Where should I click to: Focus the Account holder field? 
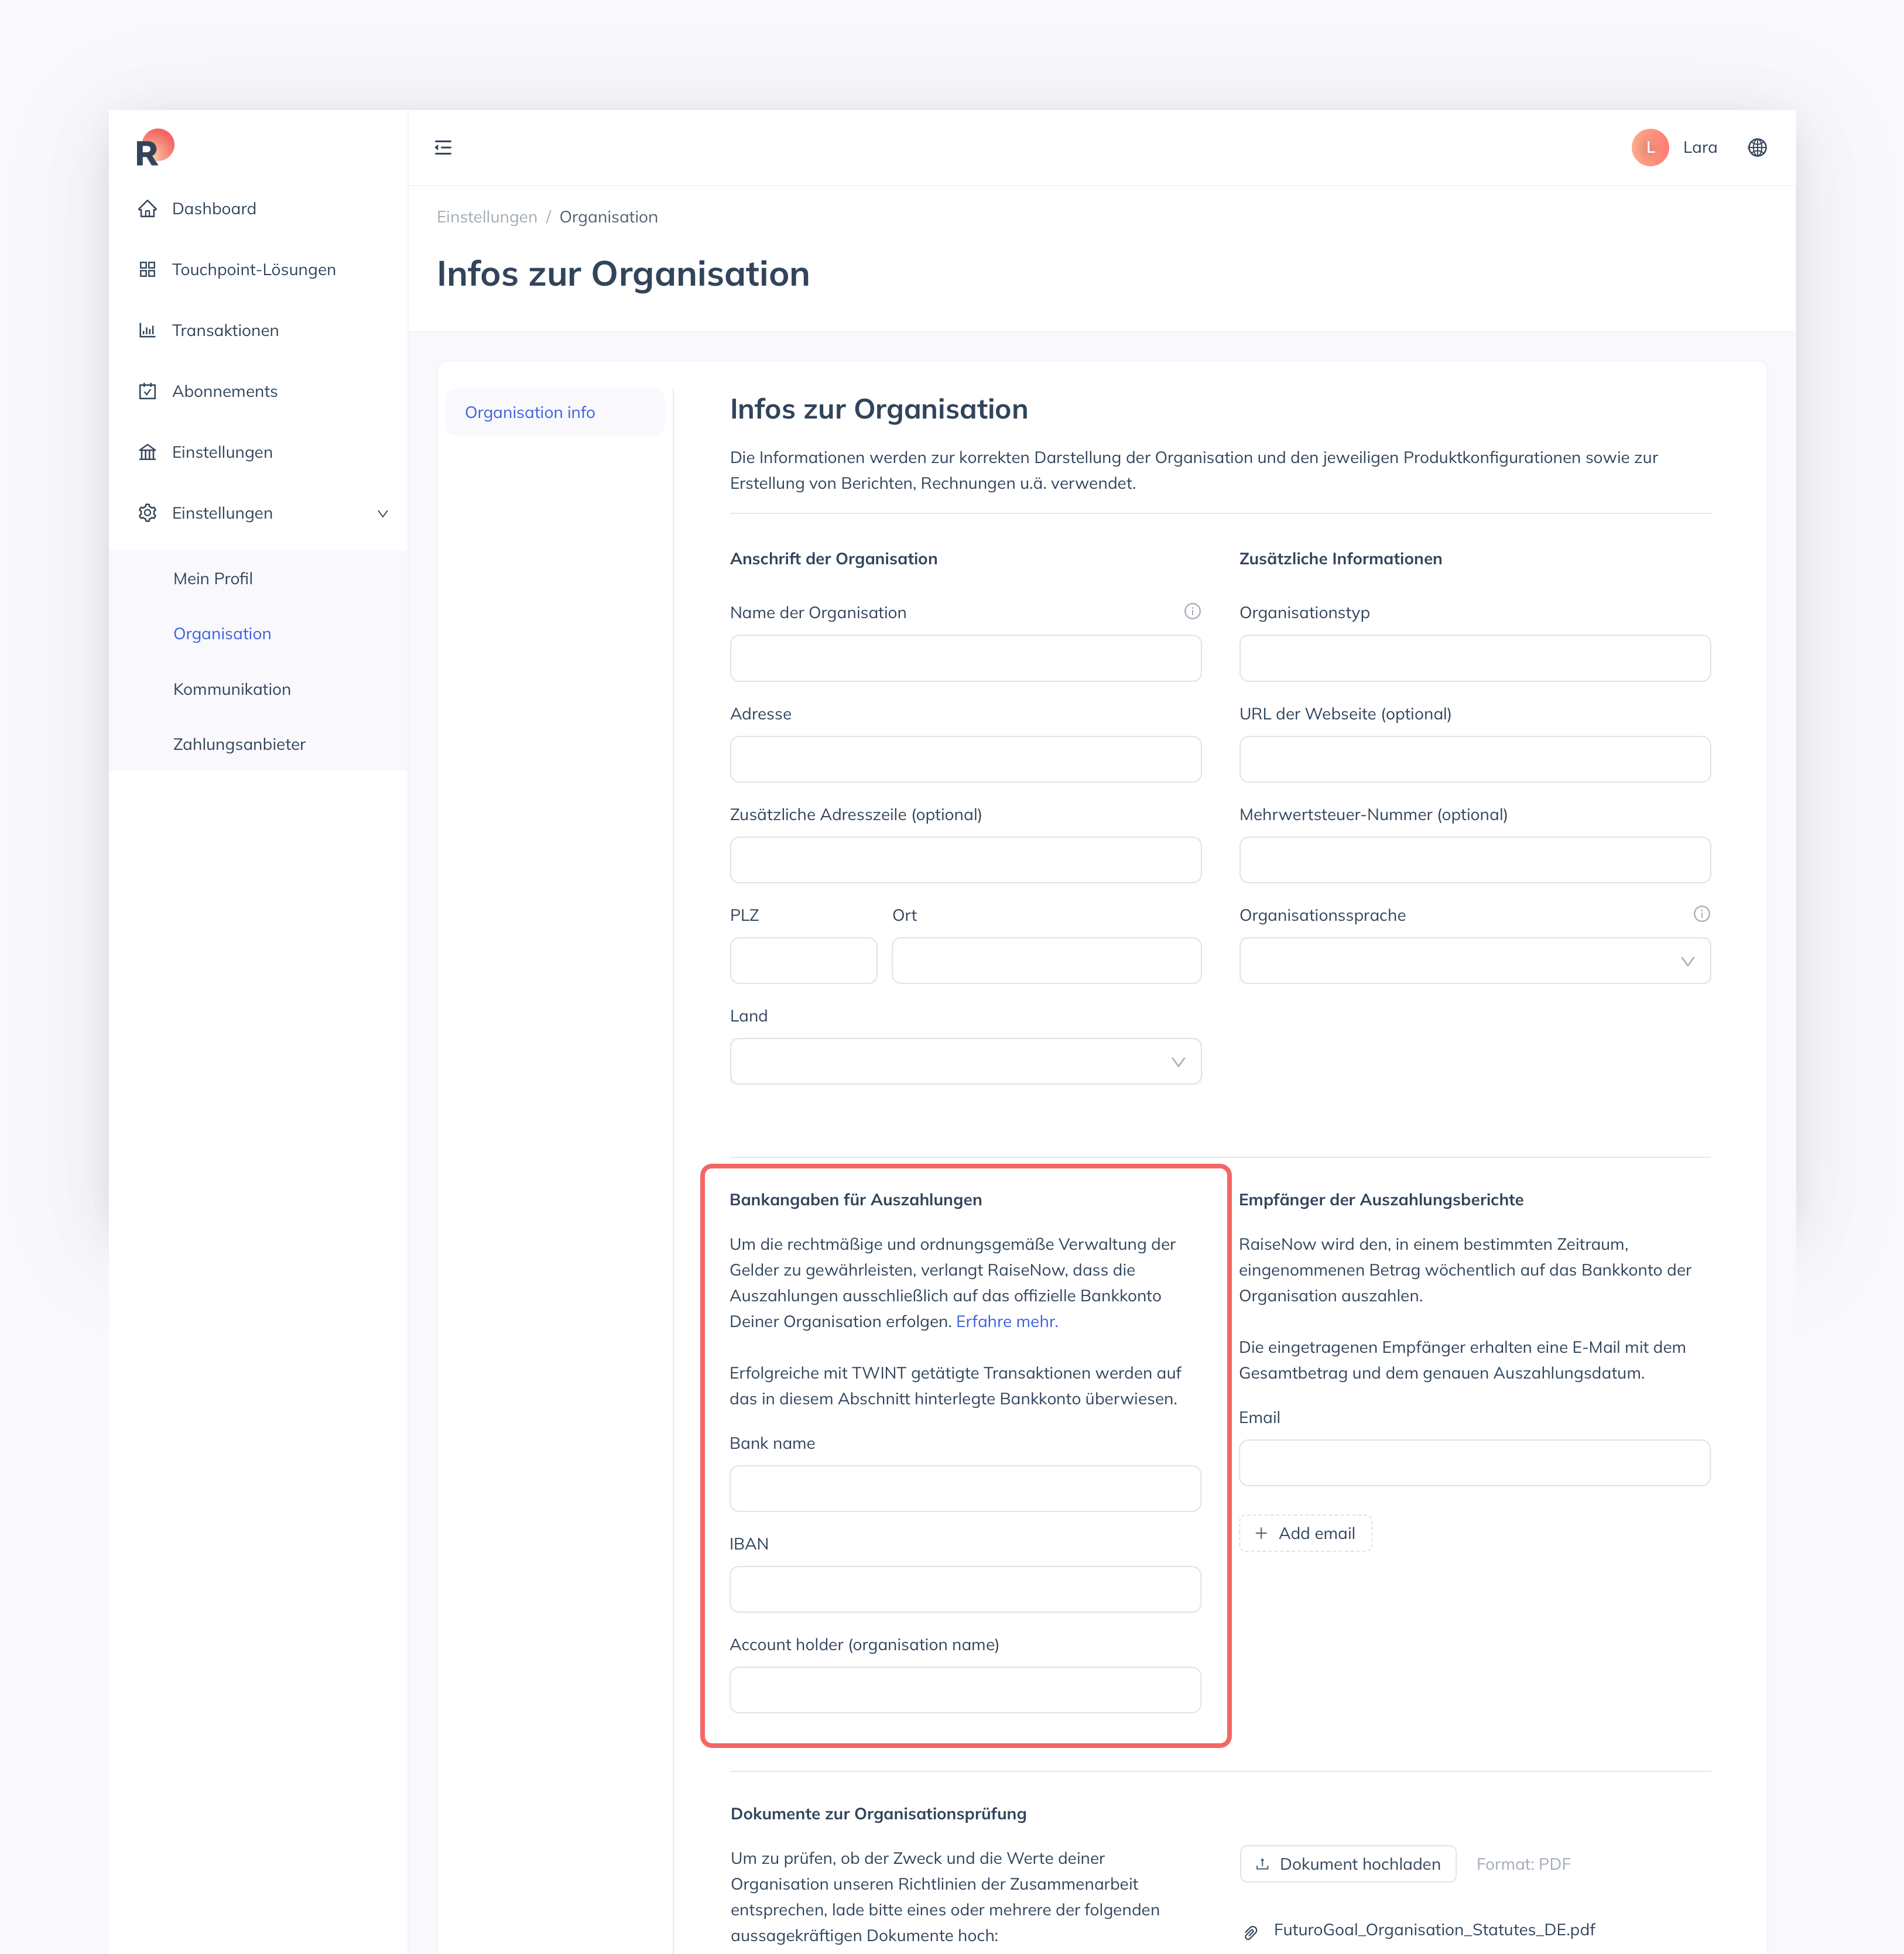point(965,1690)
